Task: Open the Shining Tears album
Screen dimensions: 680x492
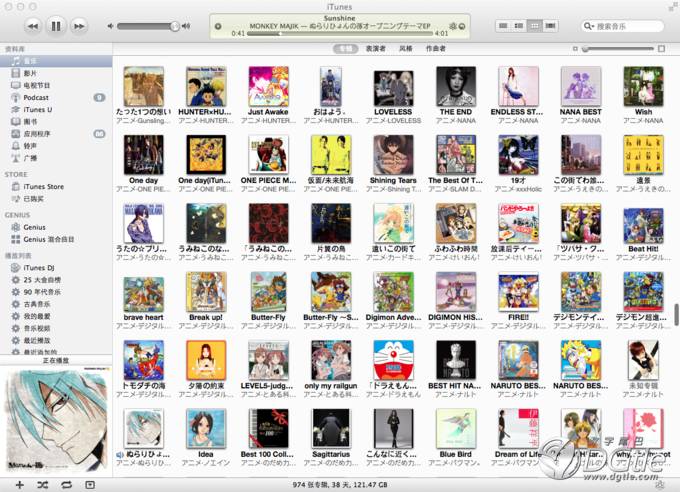Action: [x=393, y=155]
